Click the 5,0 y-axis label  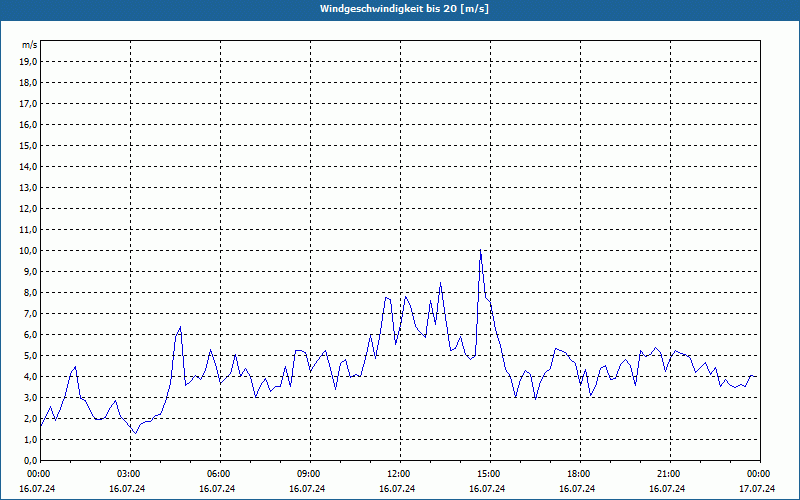[31, 356]
